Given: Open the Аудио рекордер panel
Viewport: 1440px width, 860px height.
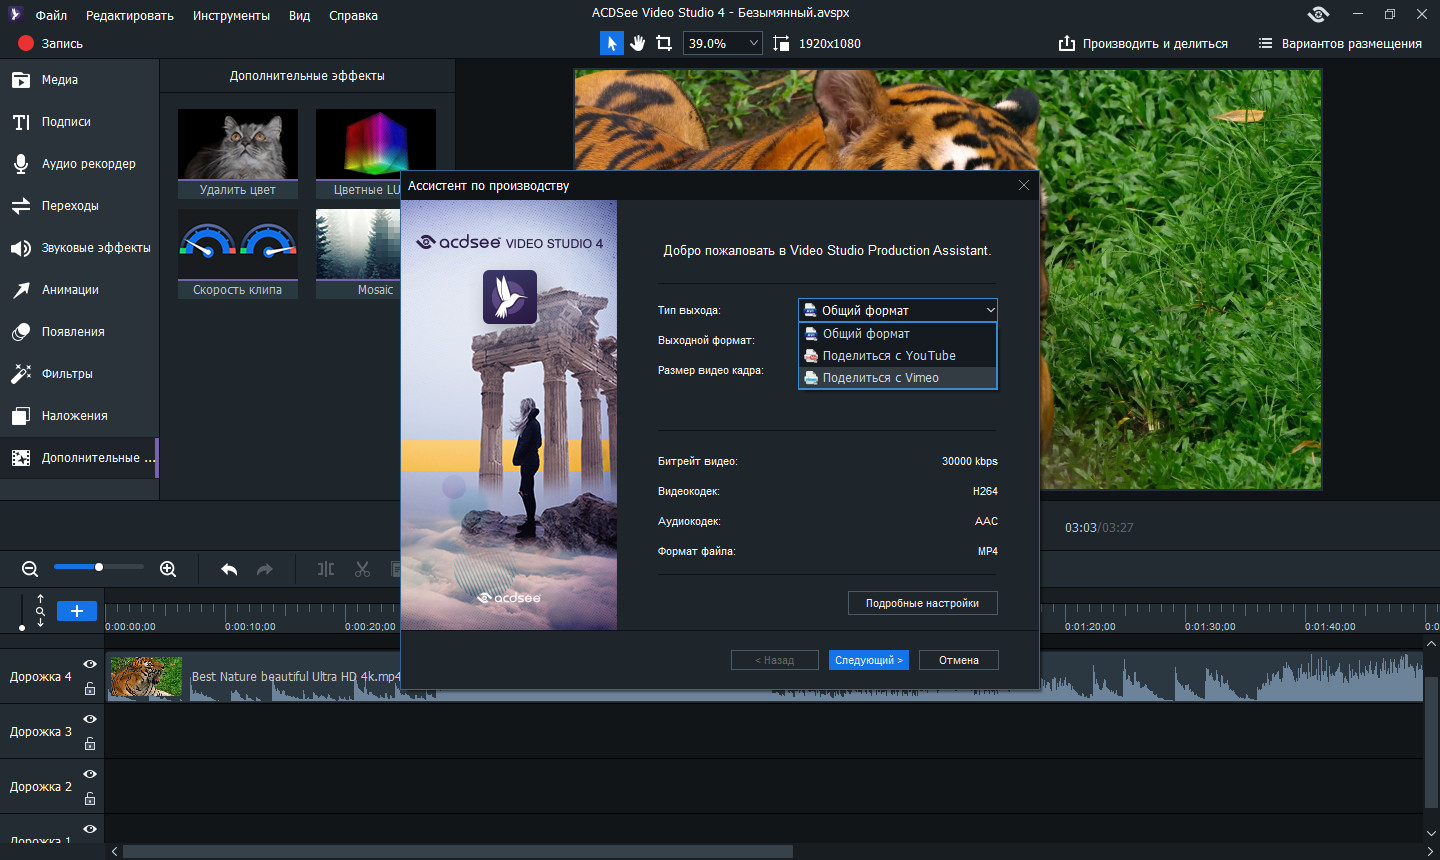Looking at the screenshot, I should coord(79,164).
